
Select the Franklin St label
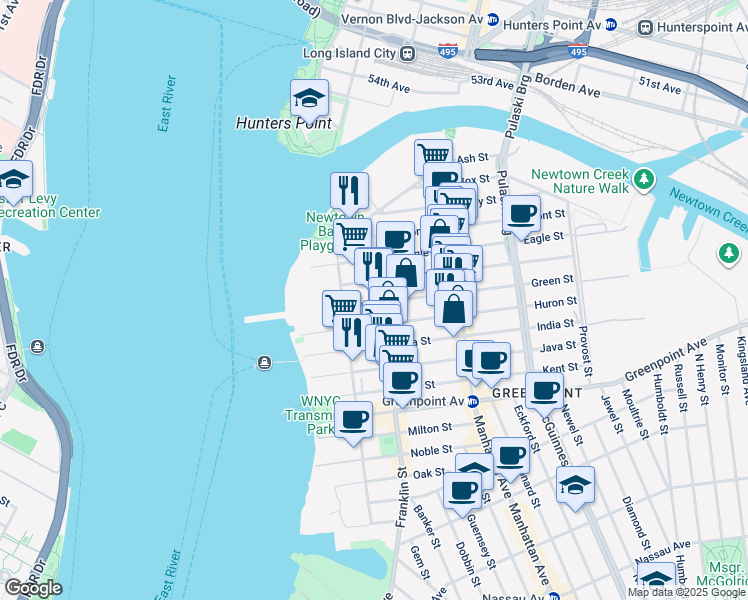[x=402, y=497]
